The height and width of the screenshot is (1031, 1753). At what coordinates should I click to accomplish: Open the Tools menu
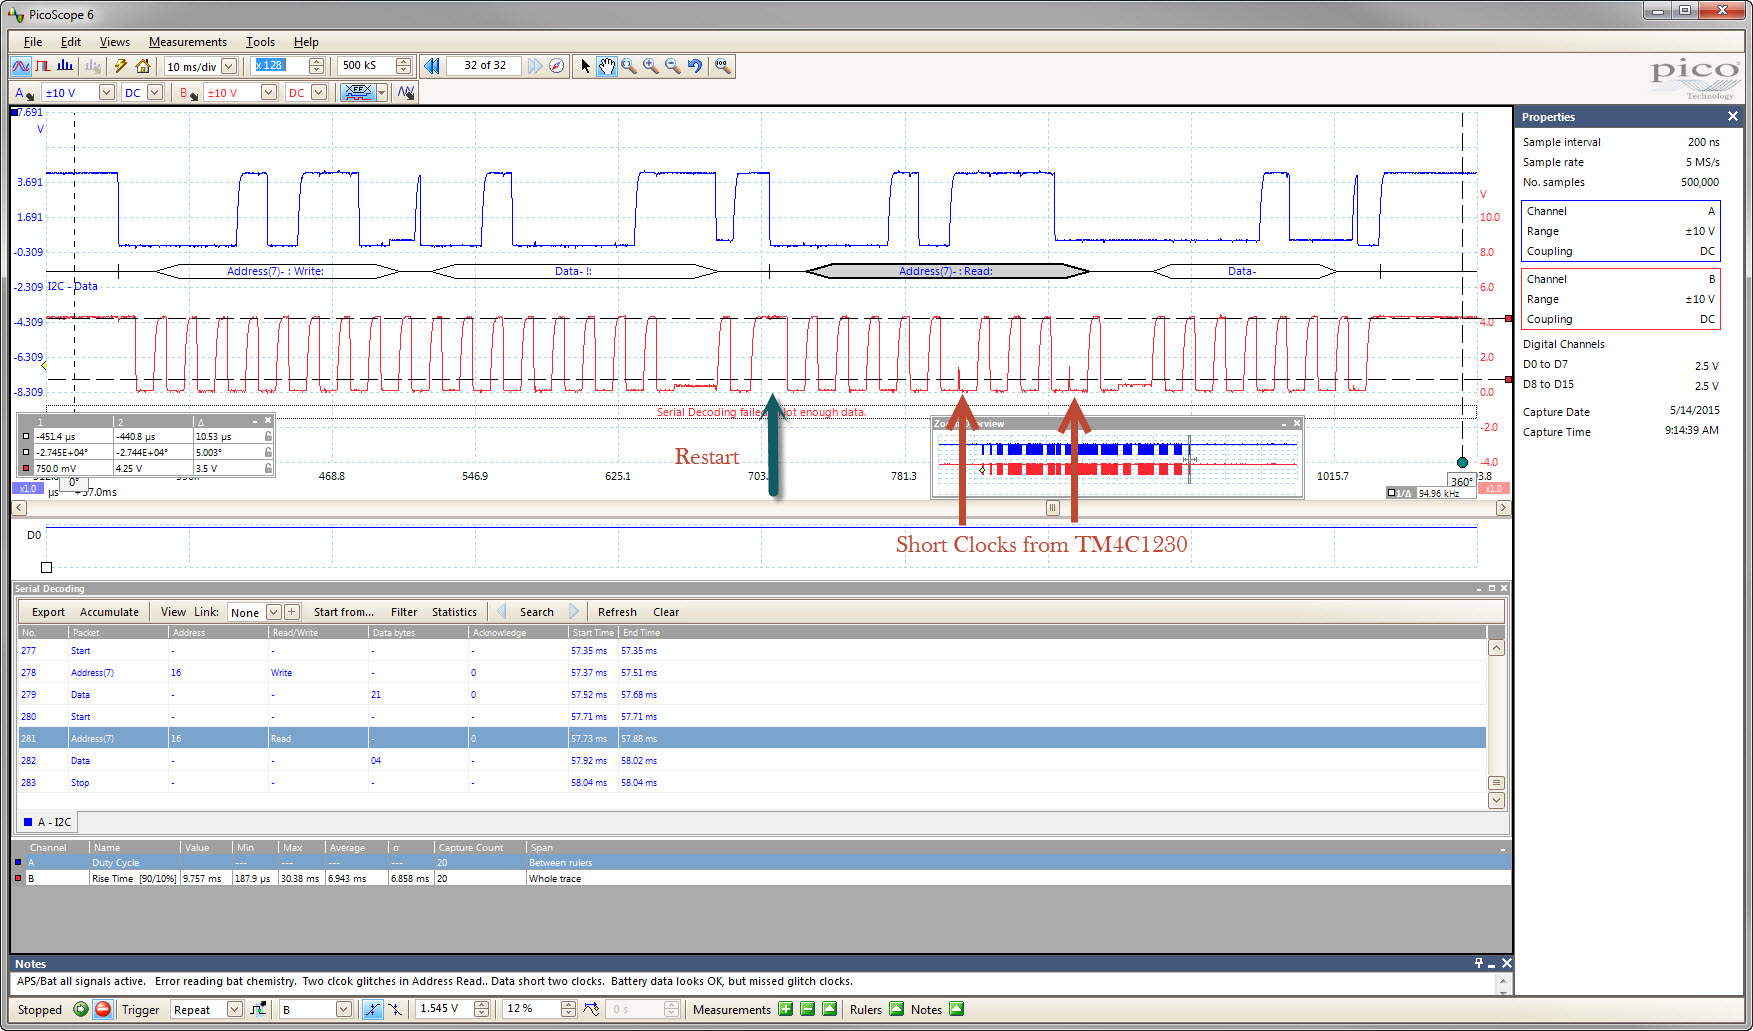coord(260,42)
